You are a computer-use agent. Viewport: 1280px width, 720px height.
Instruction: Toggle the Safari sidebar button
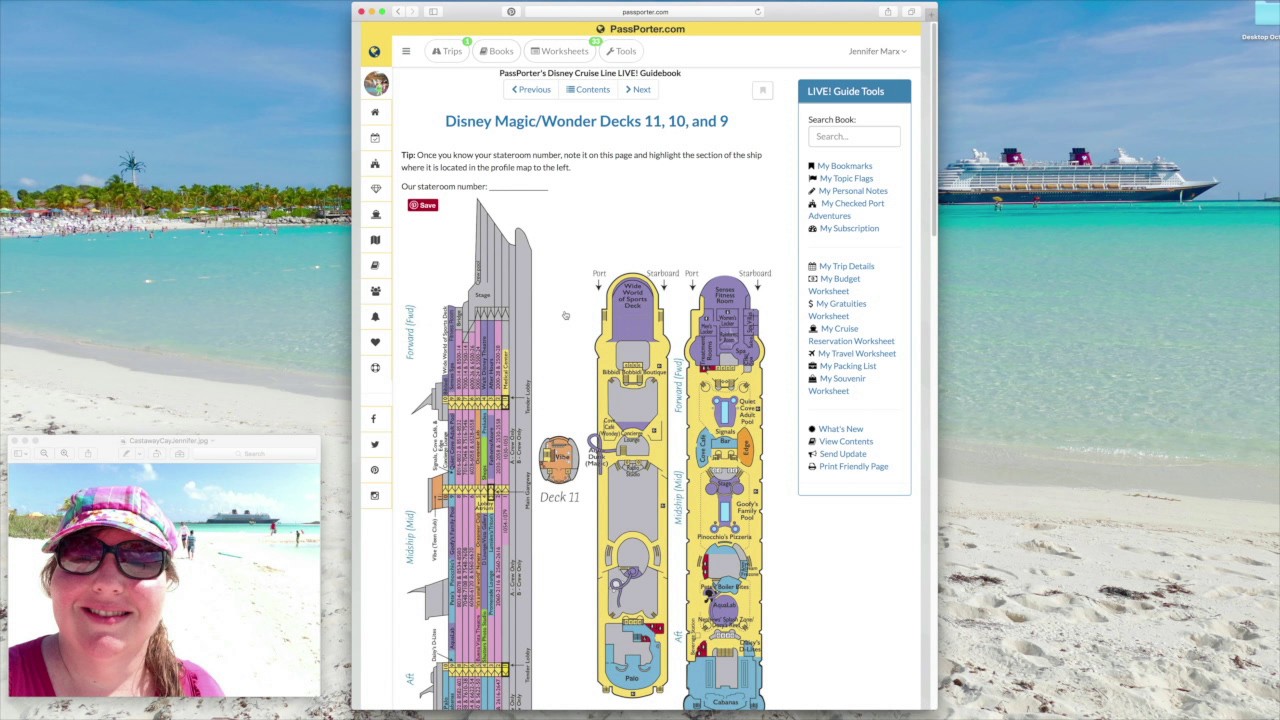click(x=433, y=12)
